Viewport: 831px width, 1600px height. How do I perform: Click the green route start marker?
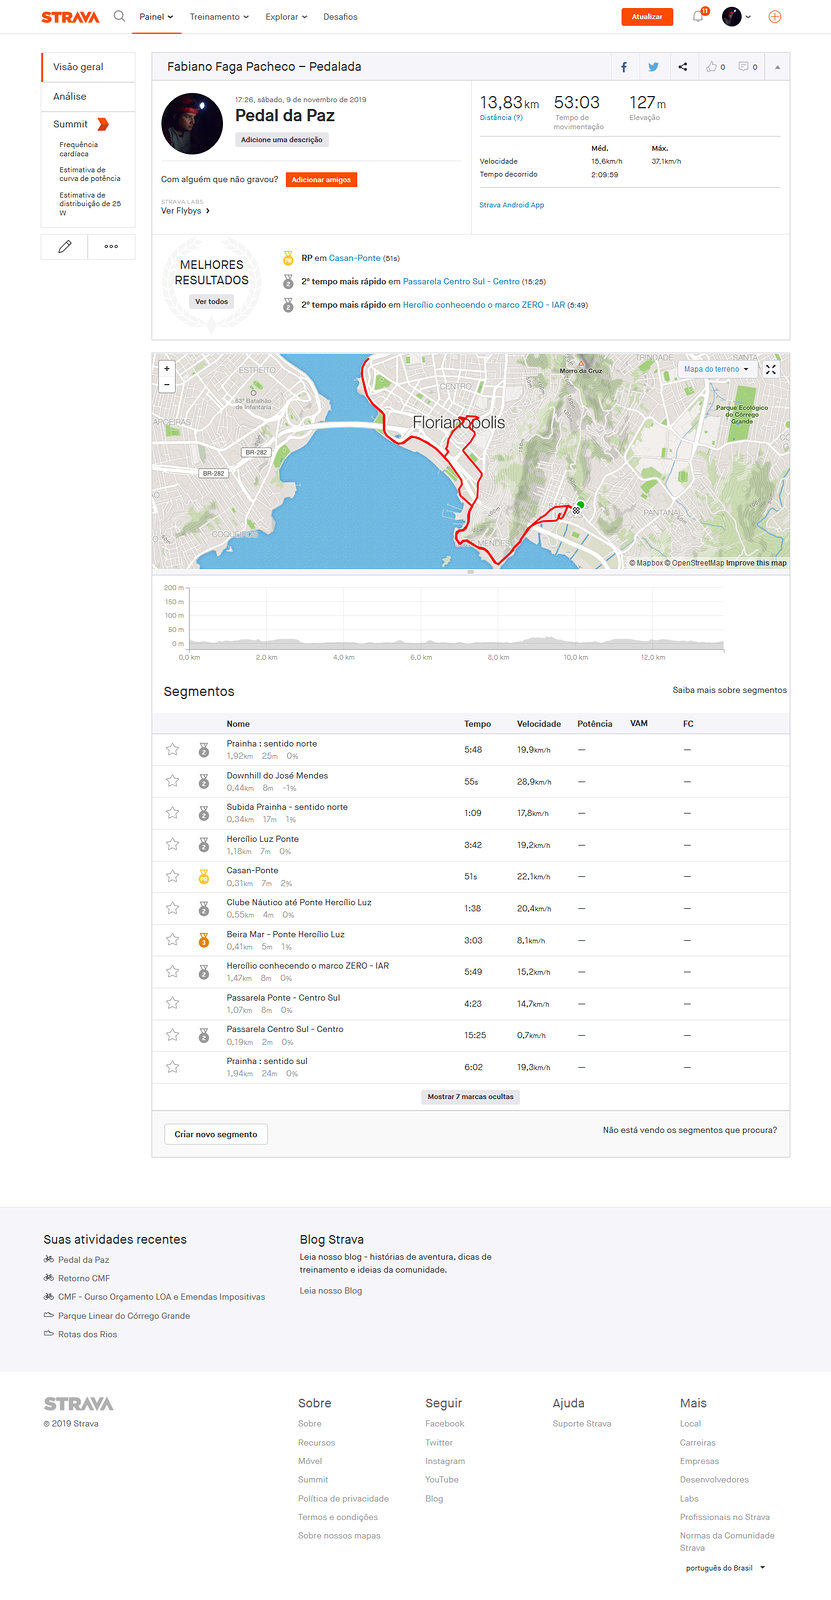[580, 506]
